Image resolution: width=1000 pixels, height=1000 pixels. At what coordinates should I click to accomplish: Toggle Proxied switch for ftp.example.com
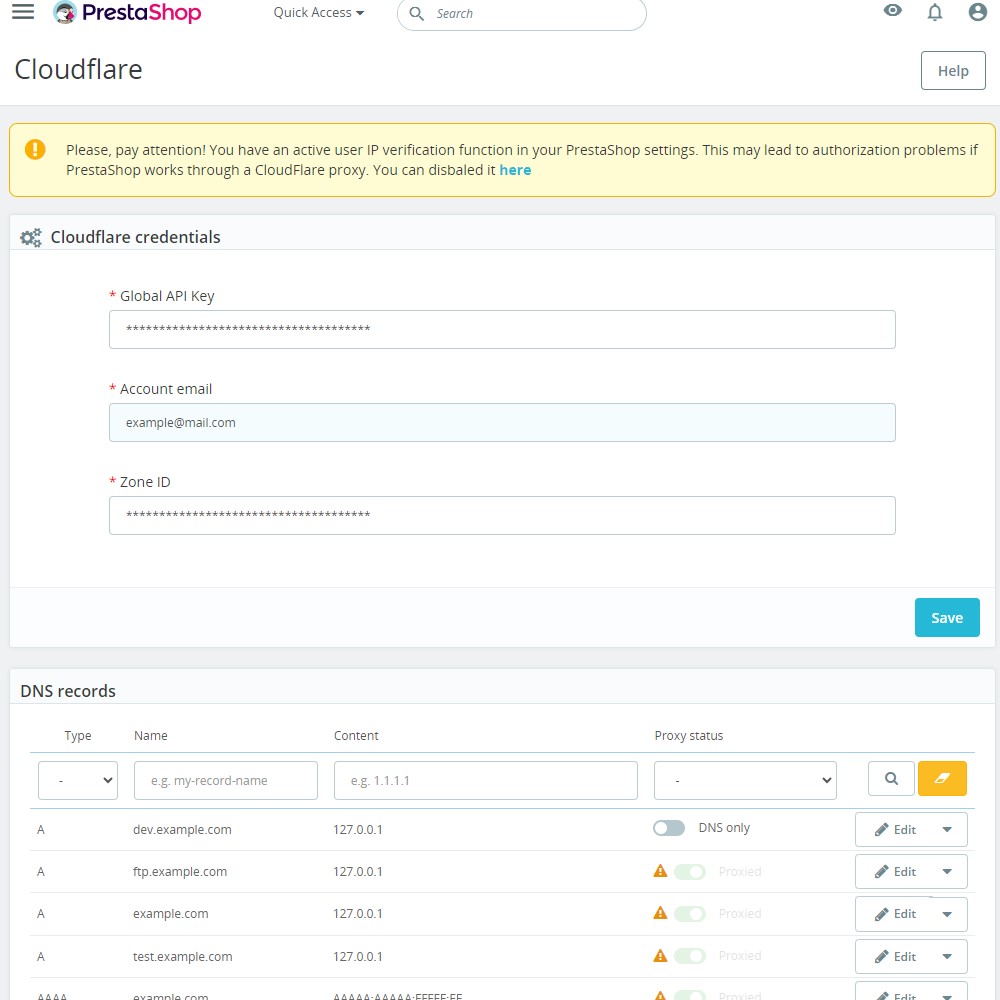[689, 871]
